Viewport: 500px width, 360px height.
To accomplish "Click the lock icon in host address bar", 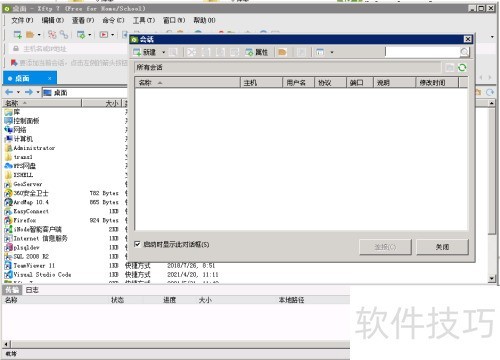I will point(16,49).
